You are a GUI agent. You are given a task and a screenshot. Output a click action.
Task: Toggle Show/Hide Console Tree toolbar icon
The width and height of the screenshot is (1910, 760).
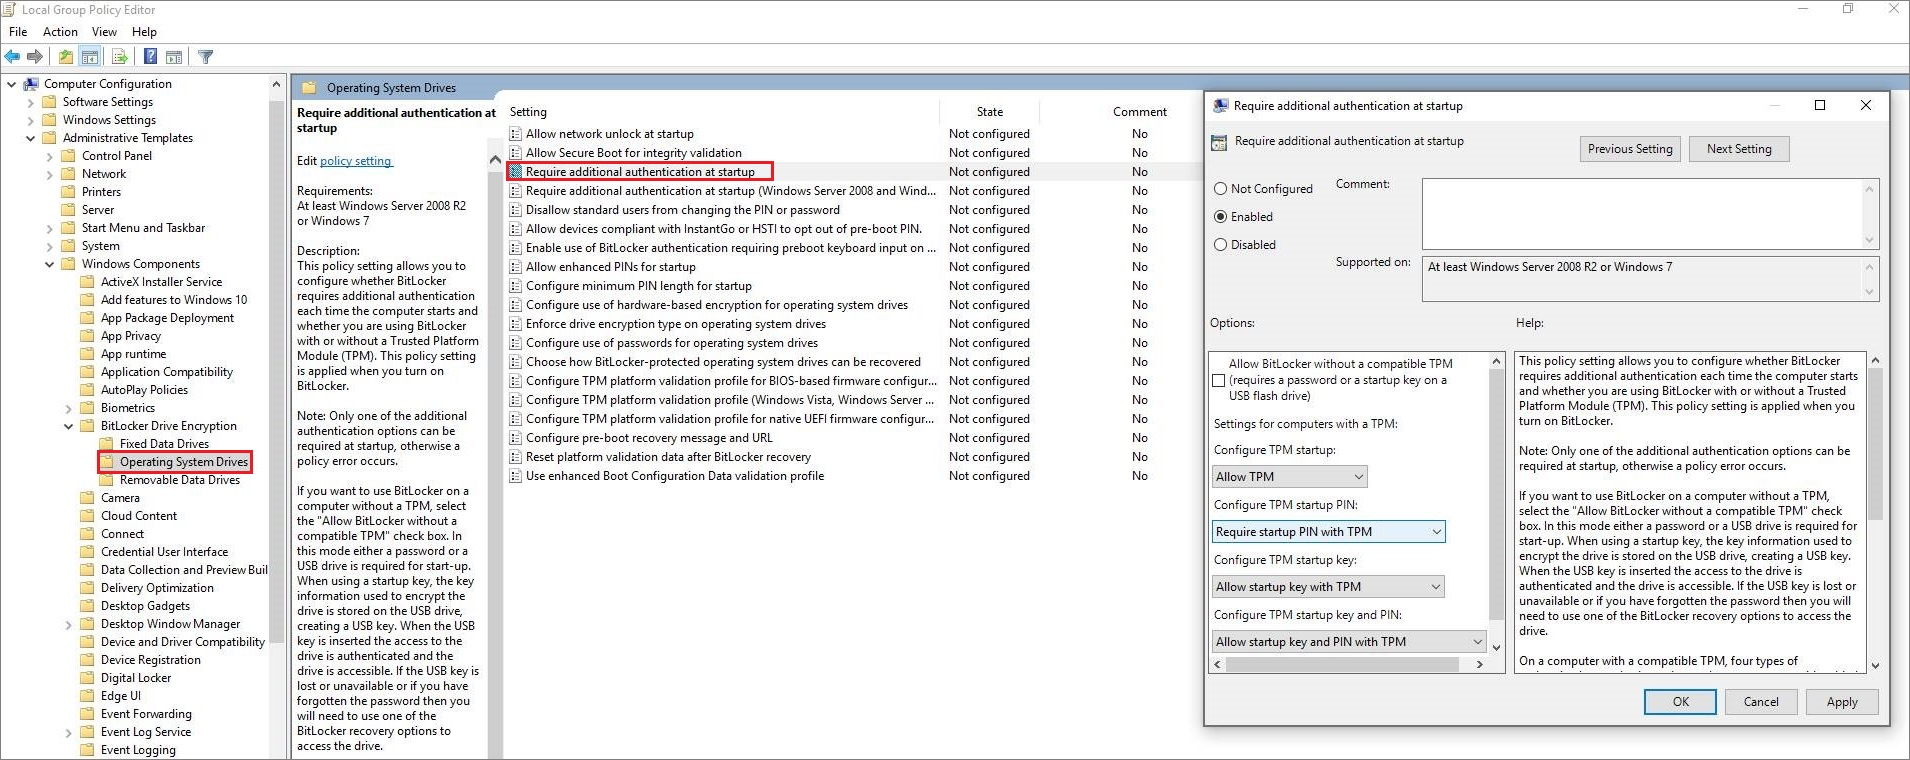tap(90, 57)
